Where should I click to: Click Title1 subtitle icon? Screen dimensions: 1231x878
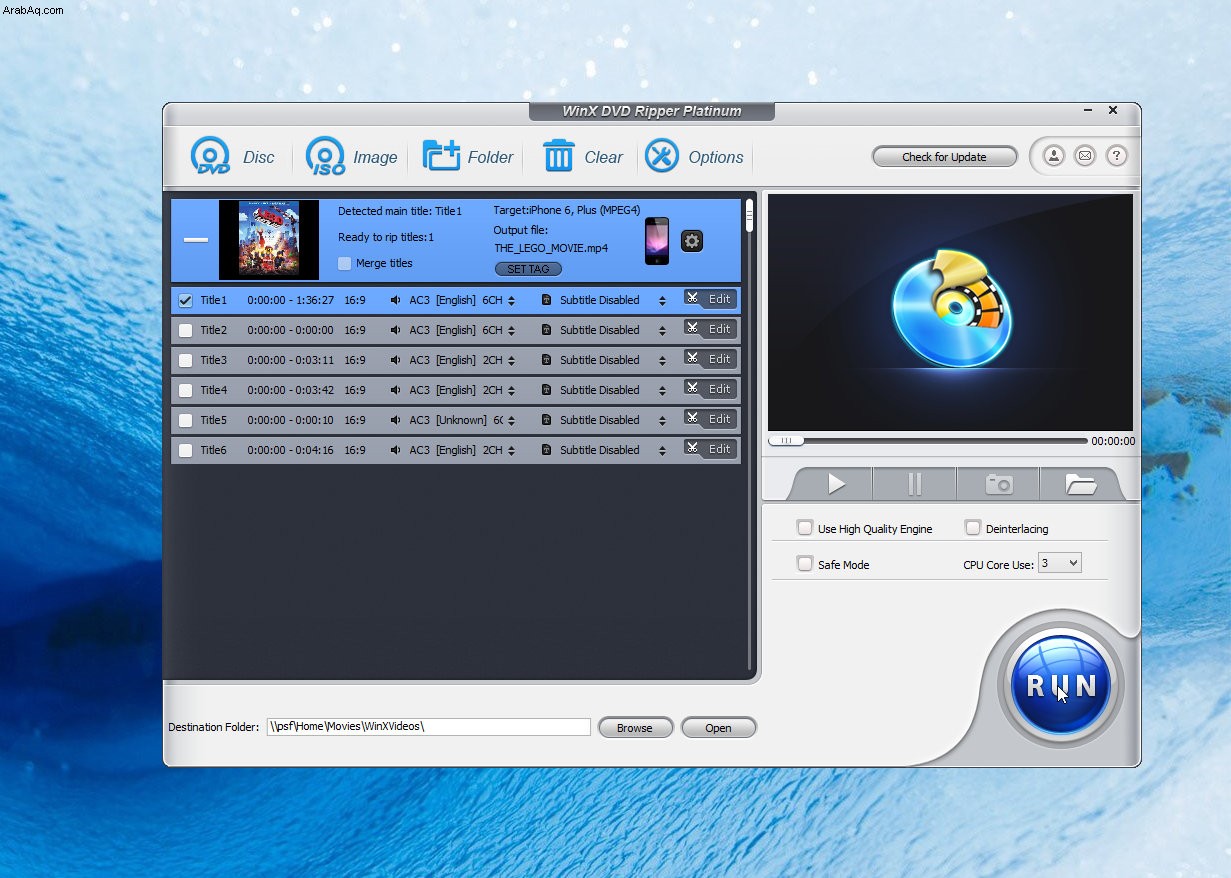(x=546, y=300)
